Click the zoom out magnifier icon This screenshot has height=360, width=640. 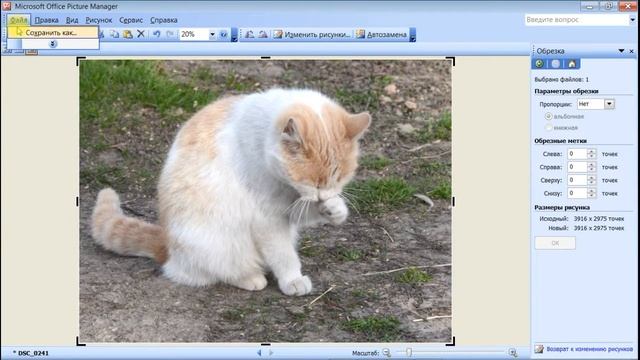[x=387, y=353]
